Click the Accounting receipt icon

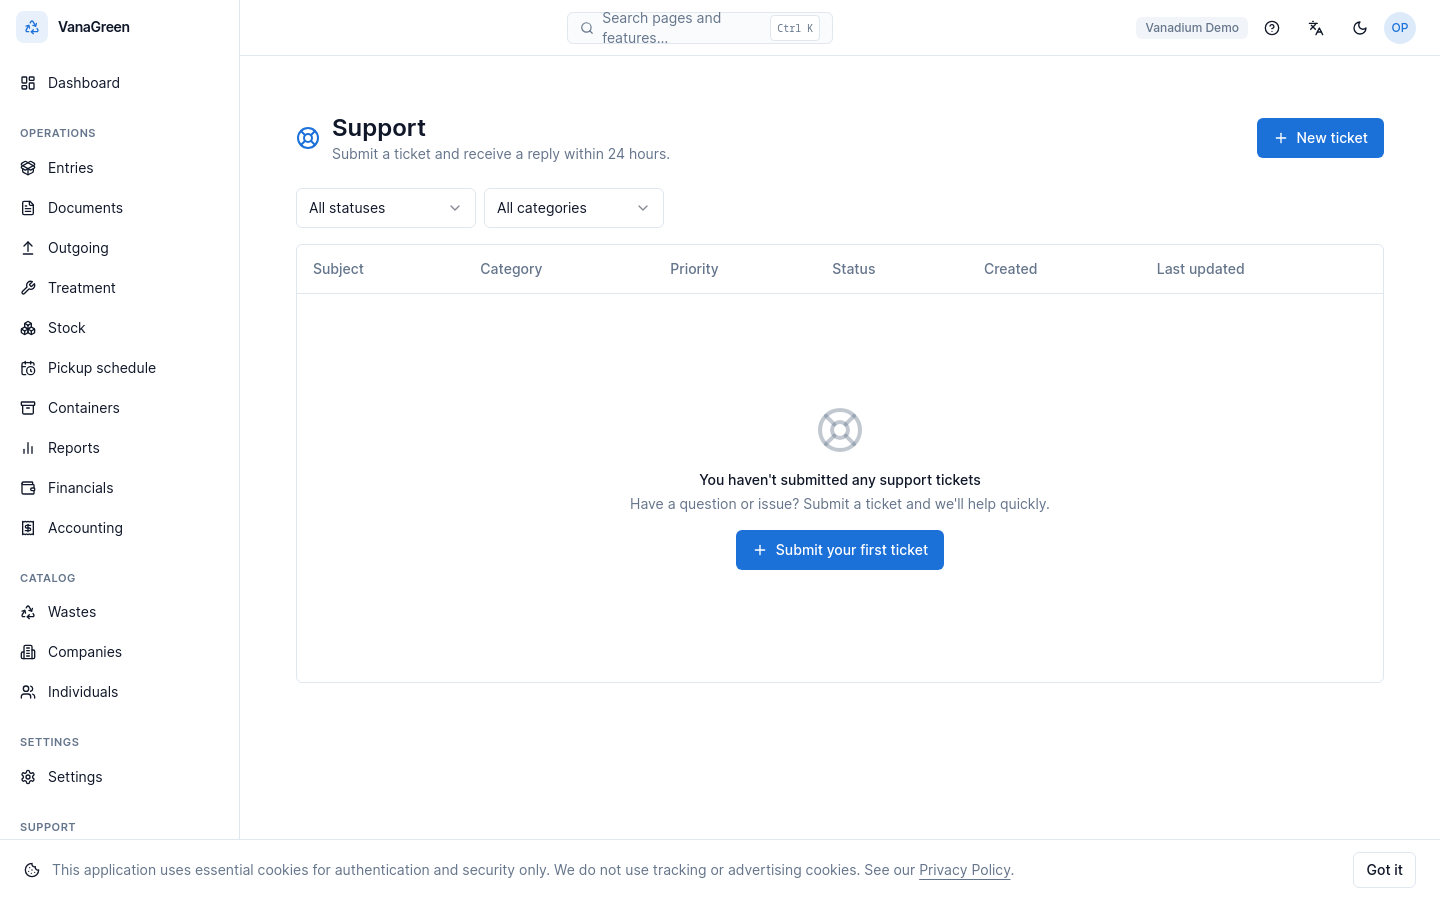[x=28, y=528]
